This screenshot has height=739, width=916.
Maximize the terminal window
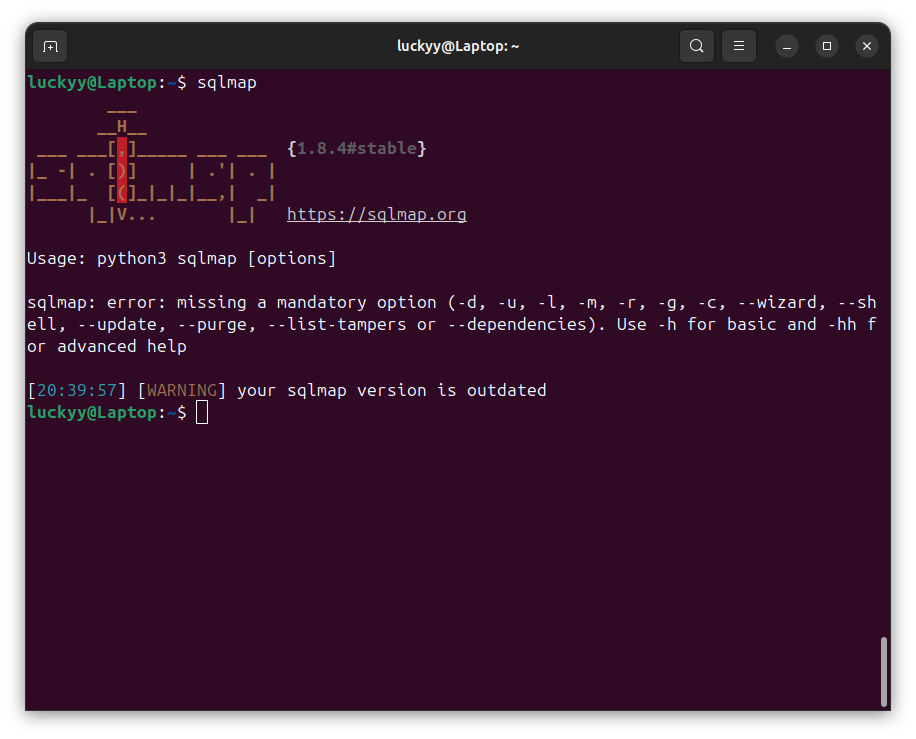[827, 46]
